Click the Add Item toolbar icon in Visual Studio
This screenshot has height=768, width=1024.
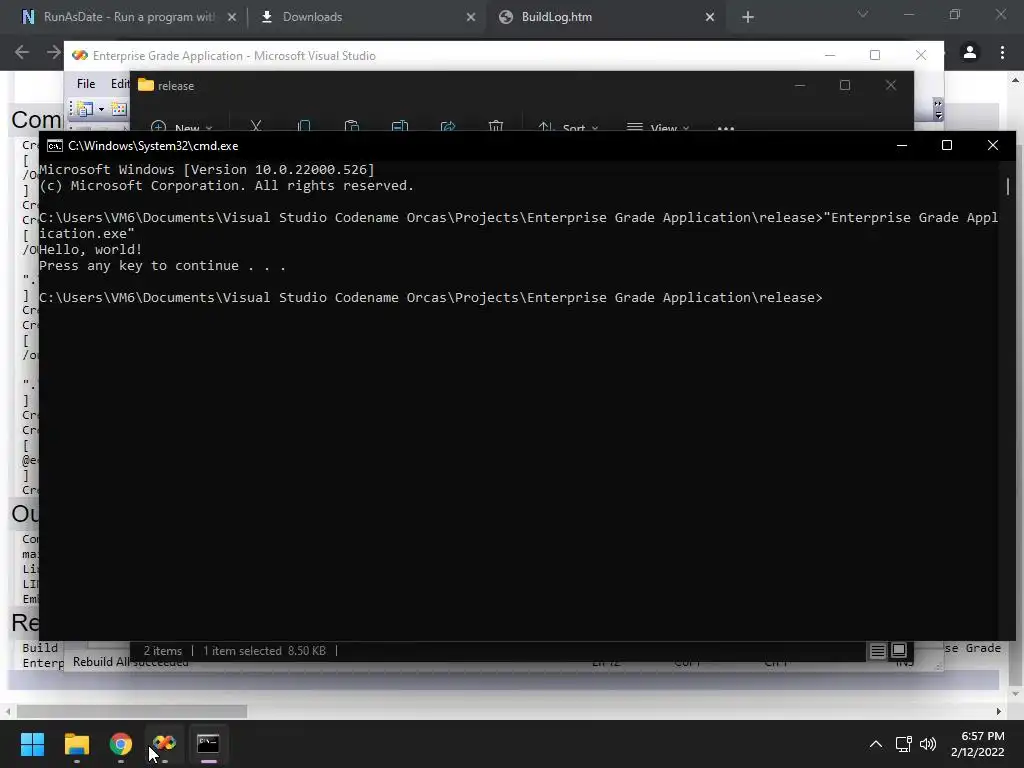click(x=119, y=109)
